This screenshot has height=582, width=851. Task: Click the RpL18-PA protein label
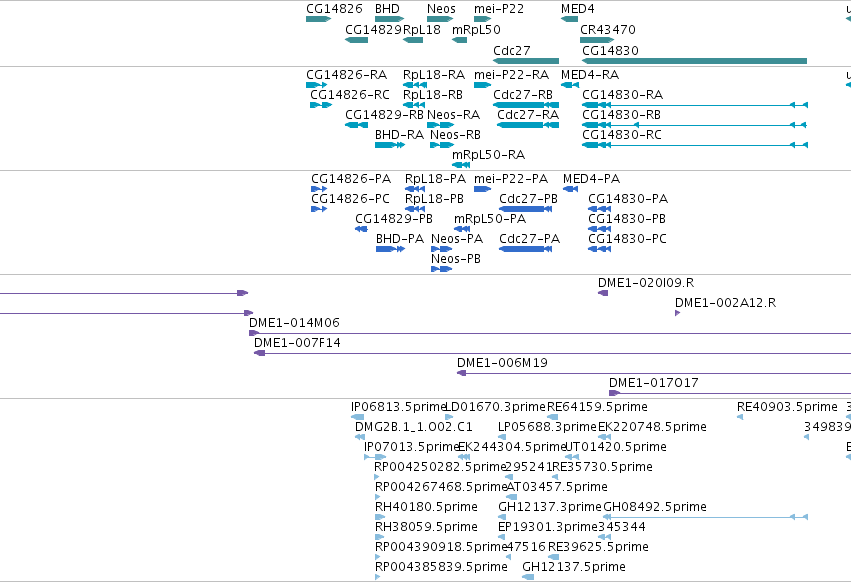coord(435,179)
